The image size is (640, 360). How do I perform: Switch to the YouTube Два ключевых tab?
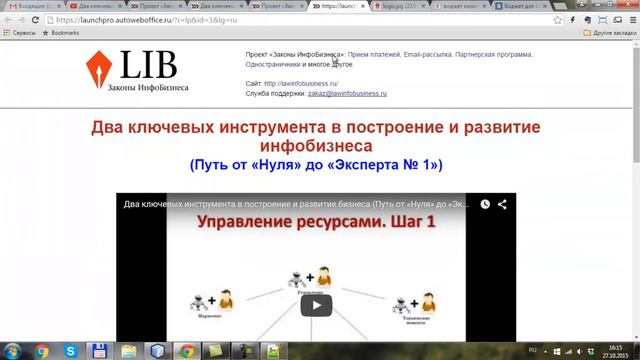click(x=93, y=6)
